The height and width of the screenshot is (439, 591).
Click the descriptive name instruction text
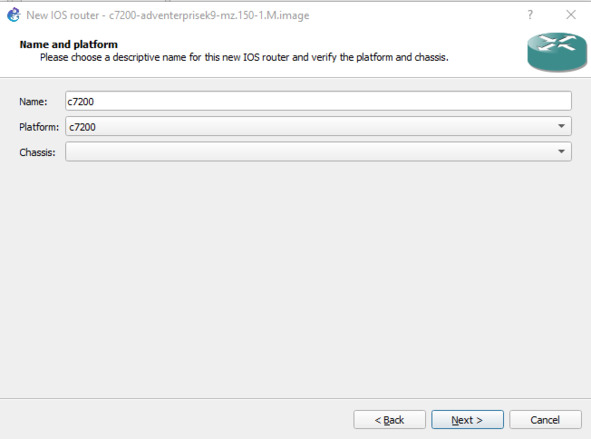tap(244, 57)
